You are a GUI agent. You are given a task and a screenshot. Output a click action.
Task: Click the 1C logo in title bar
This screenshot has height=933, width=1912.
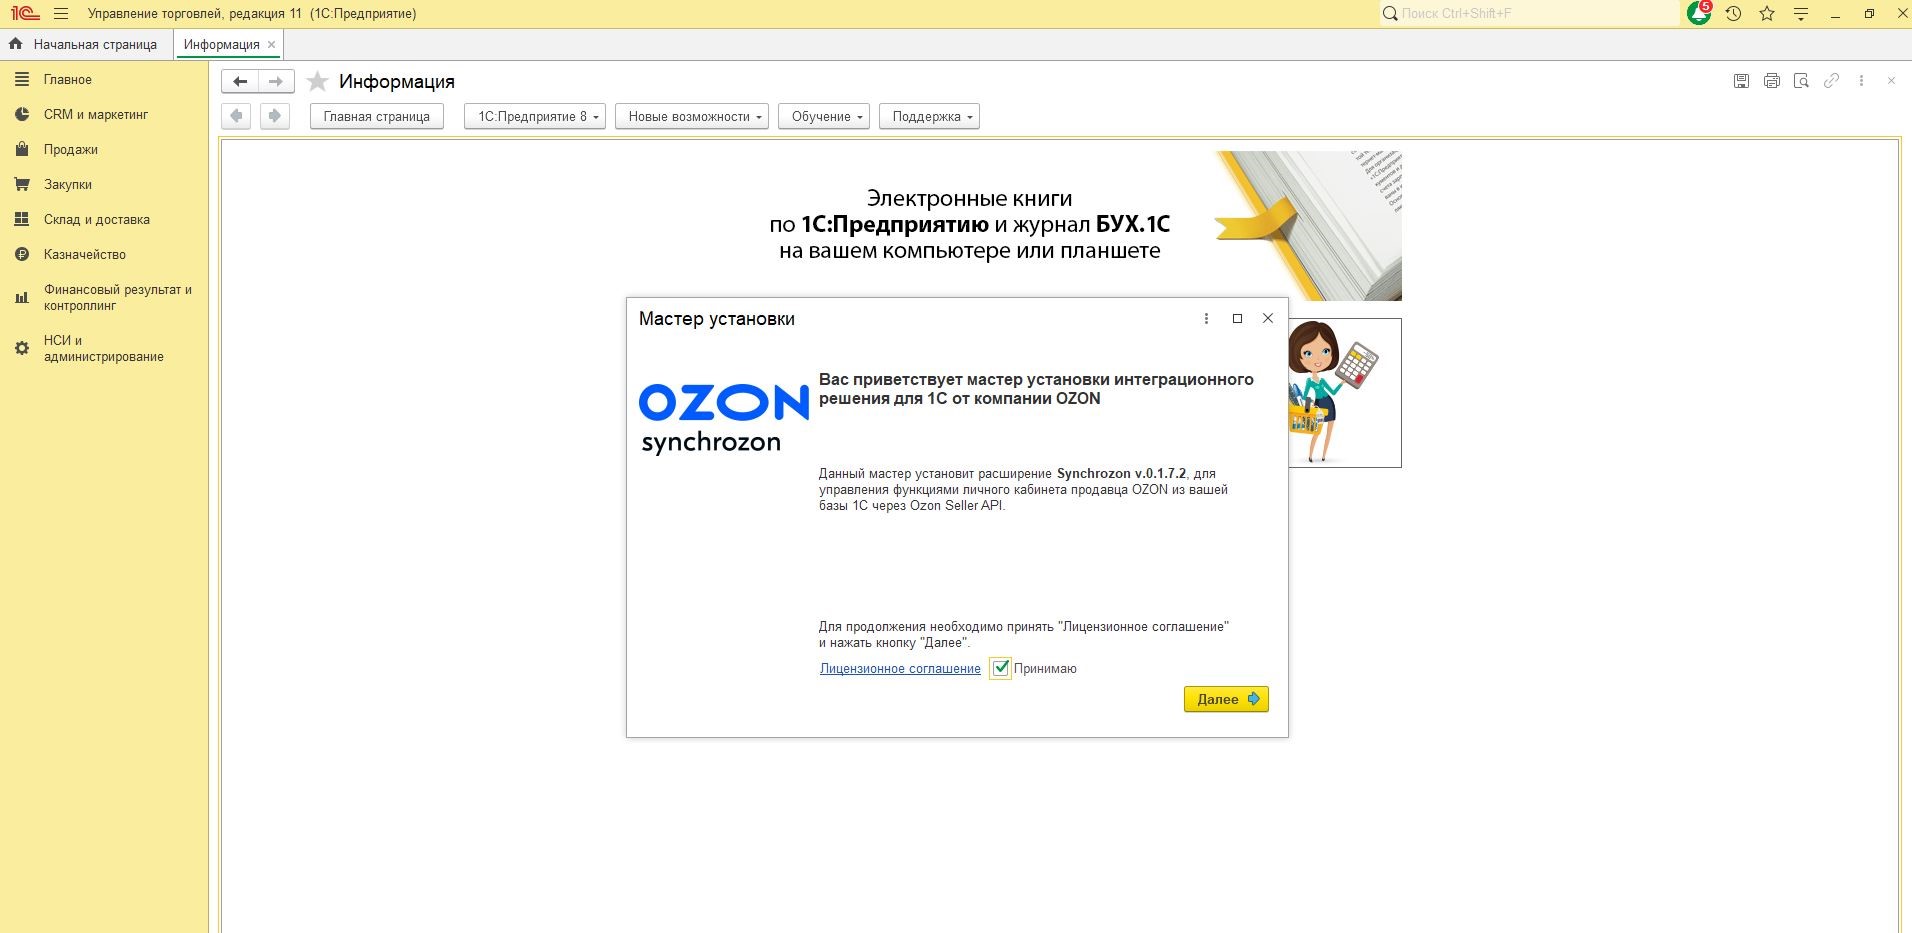tap(25, 14)
